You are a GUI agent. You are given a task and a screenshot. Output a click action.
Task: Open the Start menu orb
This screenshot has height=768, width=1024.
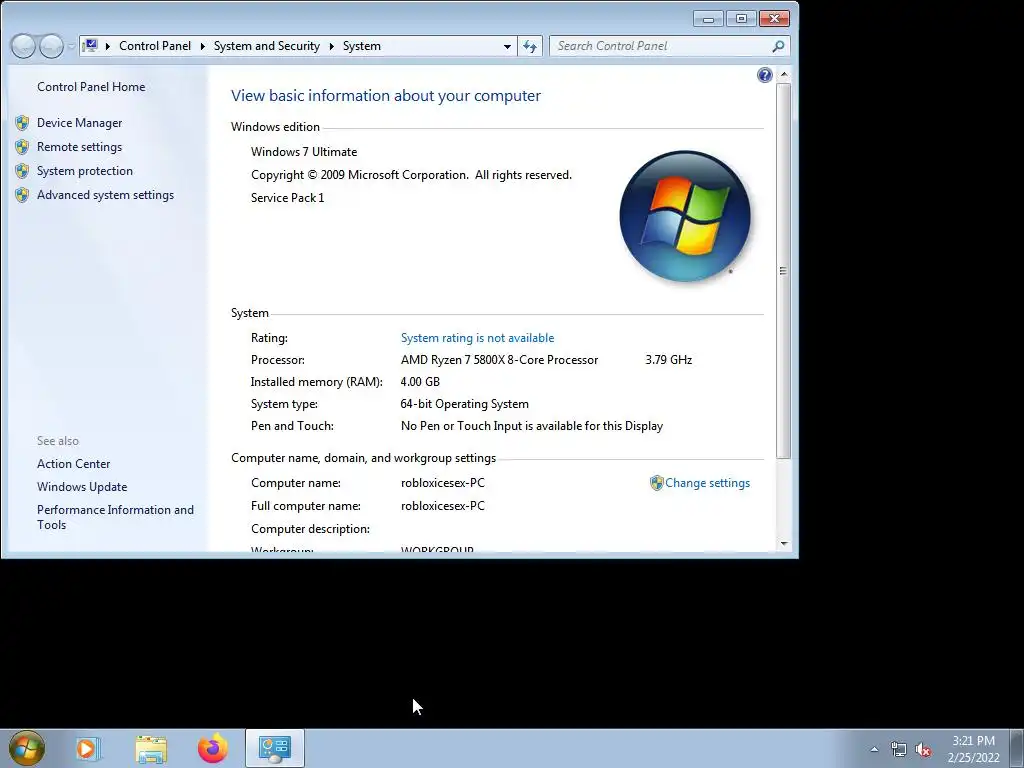(26, 748)
